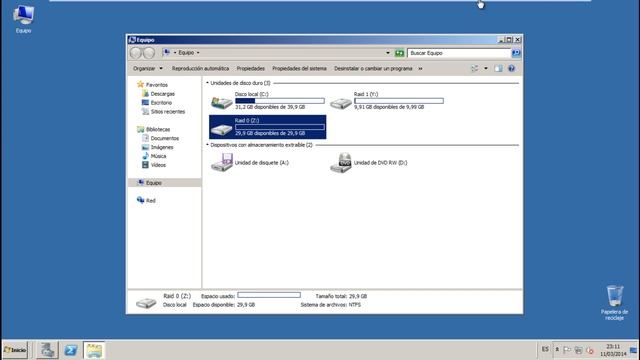Image resolution: width=640 pixels, height=360 pixels.
Task: Select Bibliotecas in navigation pane
Action: 158,129
